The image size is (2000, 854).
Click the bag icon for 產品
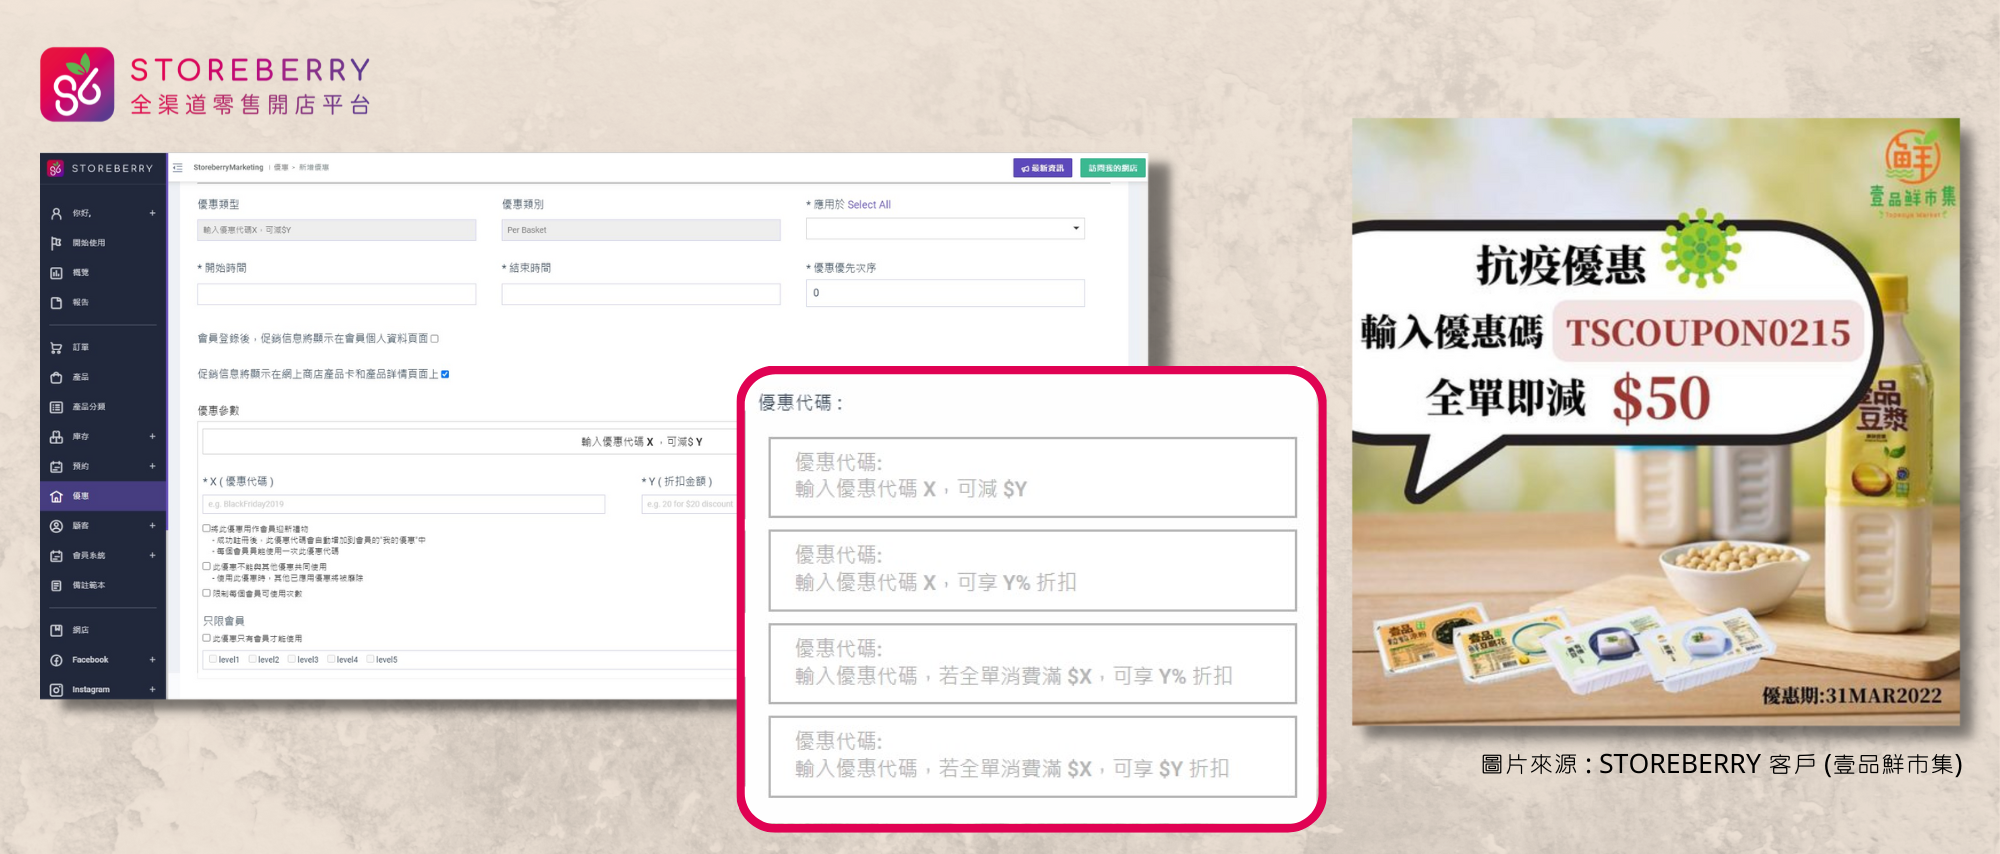pyautogui.click(x=56, y=377)
